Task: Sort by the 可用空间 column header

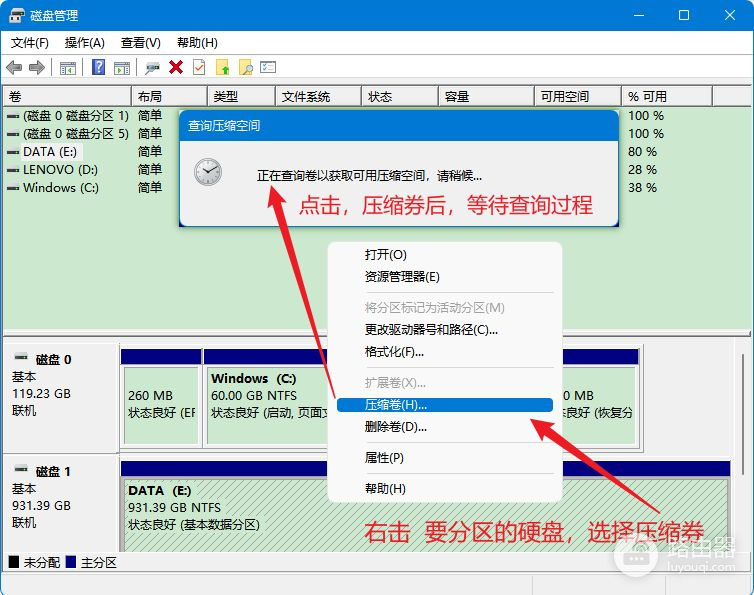Action: pyautogui.click(x=578, y=97)
